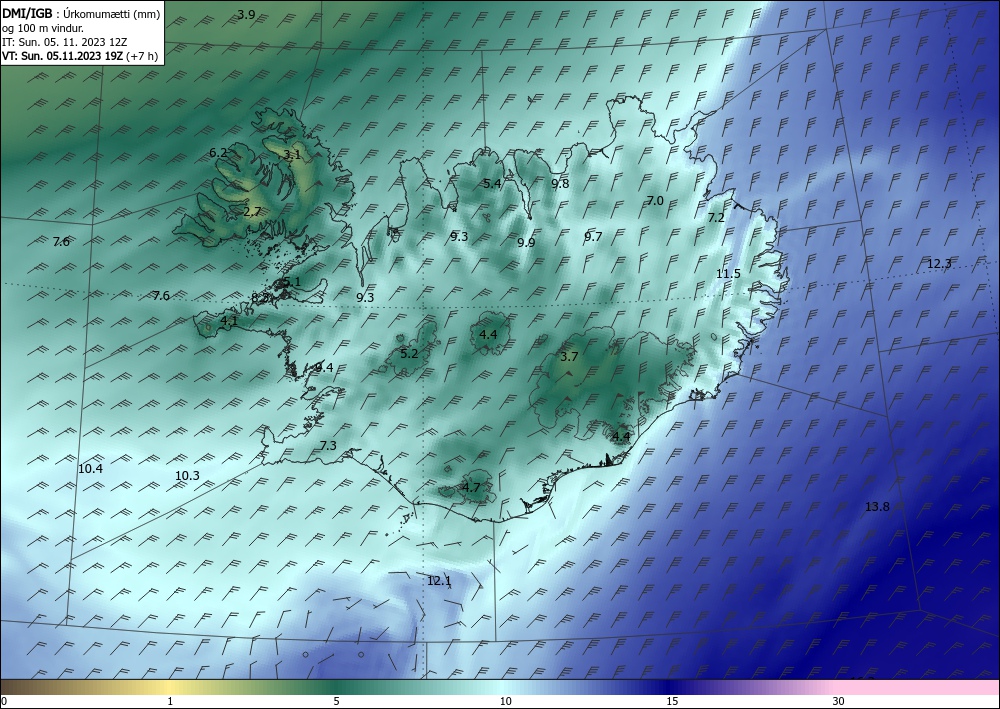Click the 'og 100 m vindur.' line

point(43,28)
